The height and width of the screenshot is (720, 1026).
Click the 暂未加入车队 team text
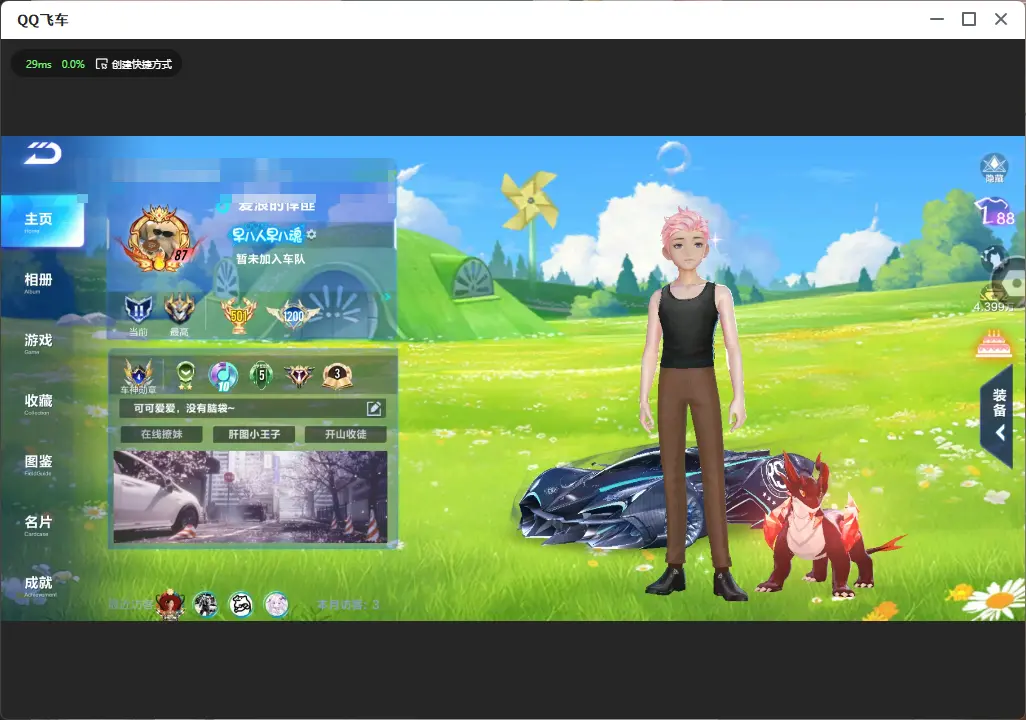click(x=270, y=259)
